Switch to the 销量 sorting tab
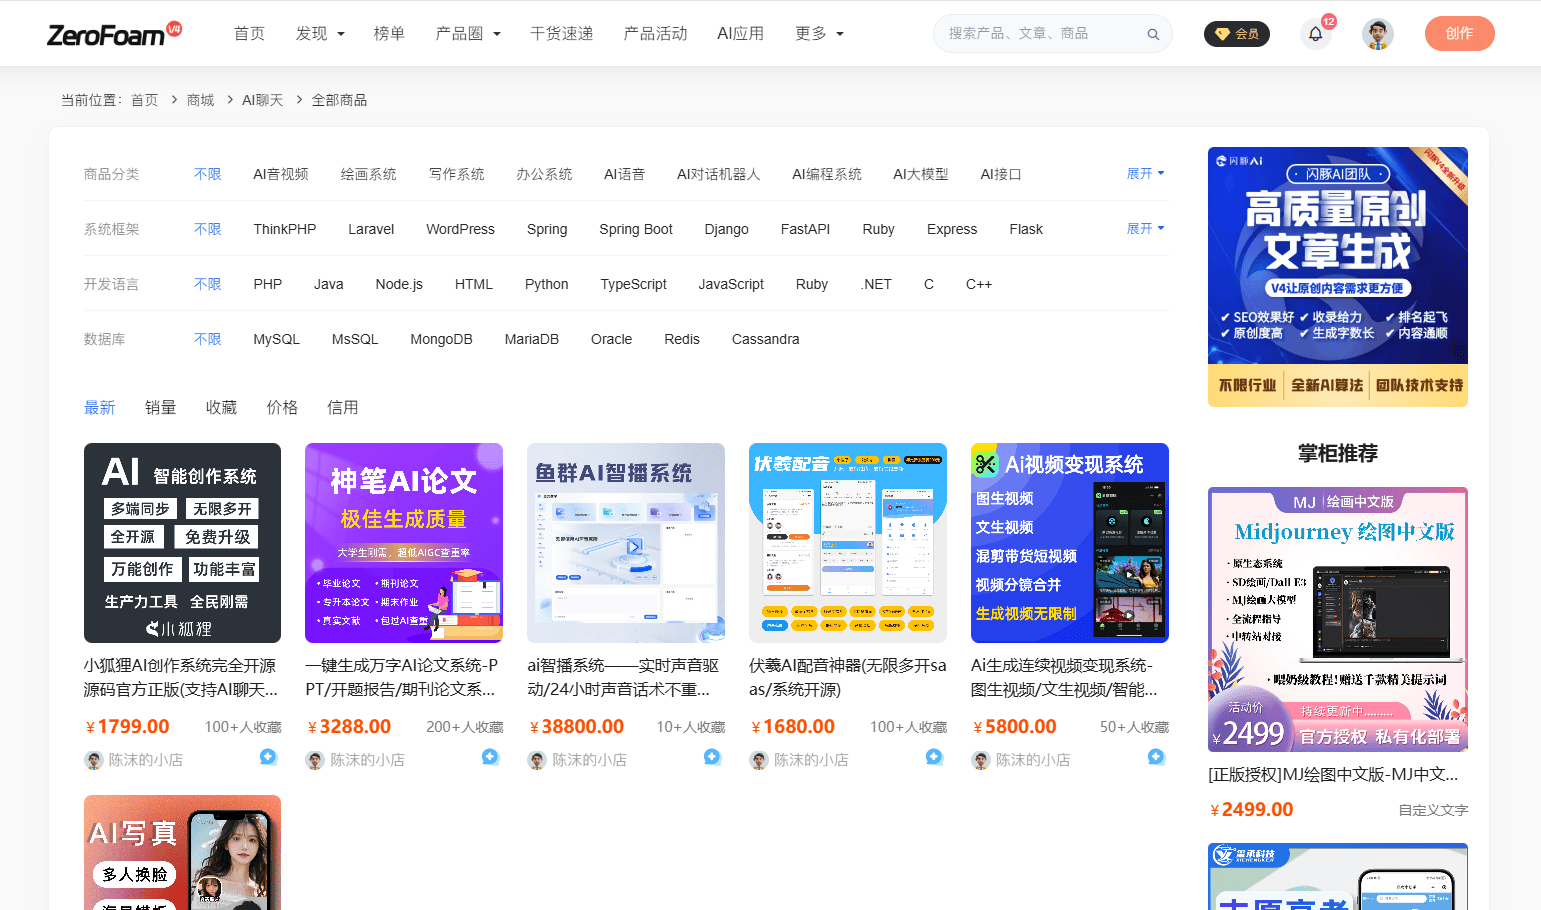1541x910 pixels. coord(160,406)
